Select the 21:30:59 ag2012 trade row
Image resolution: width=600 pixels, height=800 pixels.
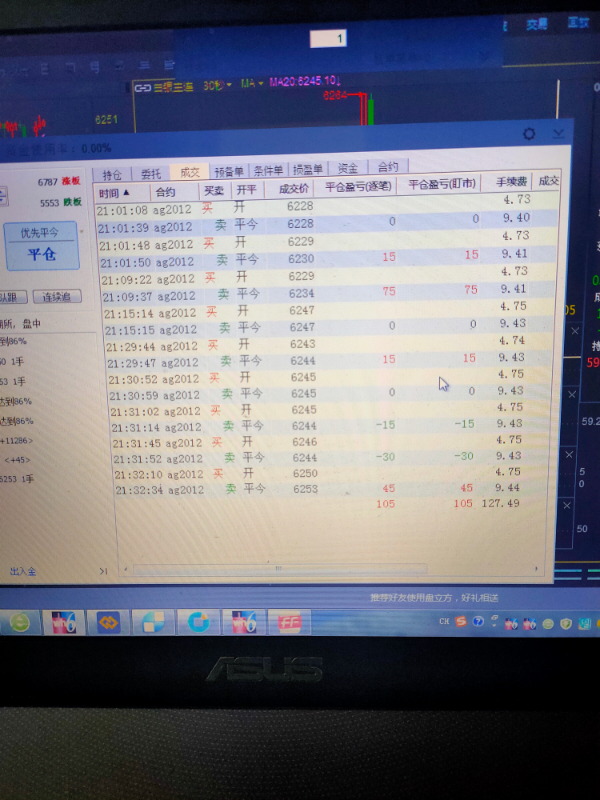pos(331,392)
